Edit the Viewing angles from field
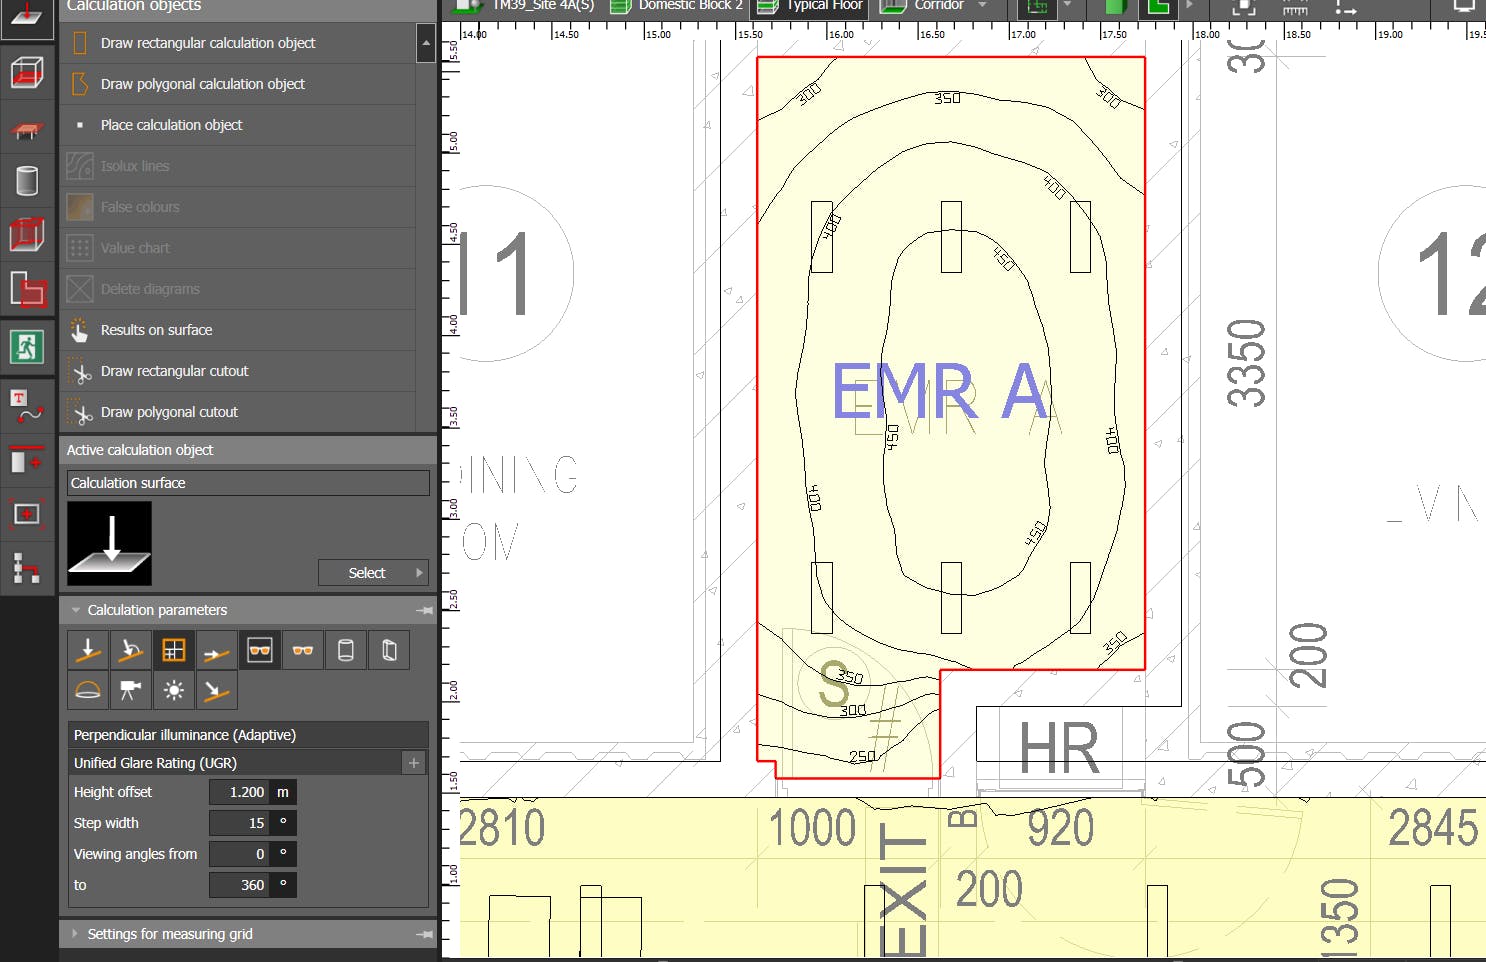Viewport: 1486px width, 962px height. tap(239, 854)
